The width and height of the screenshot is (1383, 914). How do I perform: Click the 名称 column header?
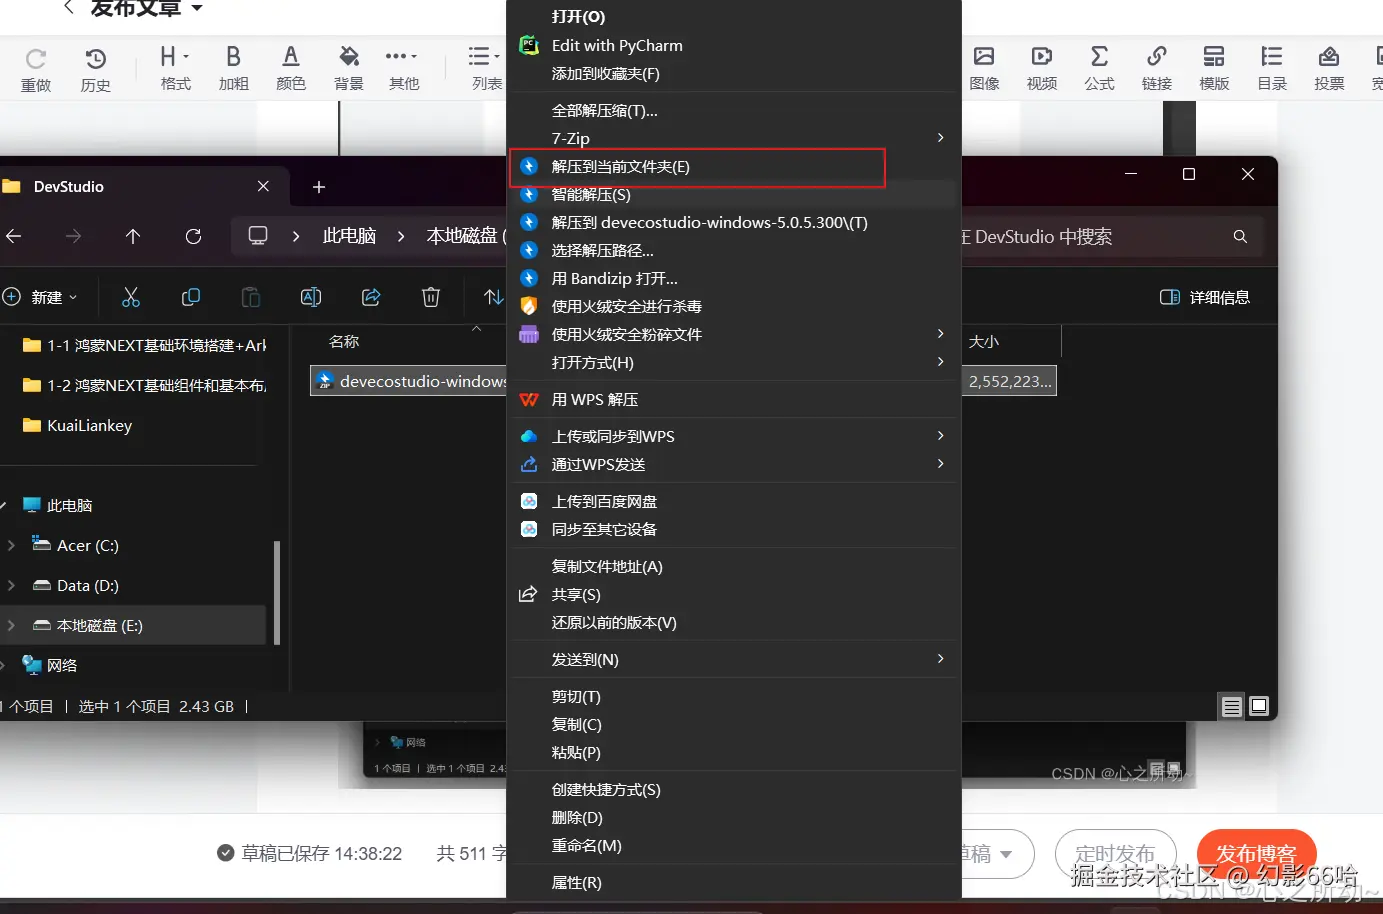coord(343,341)
